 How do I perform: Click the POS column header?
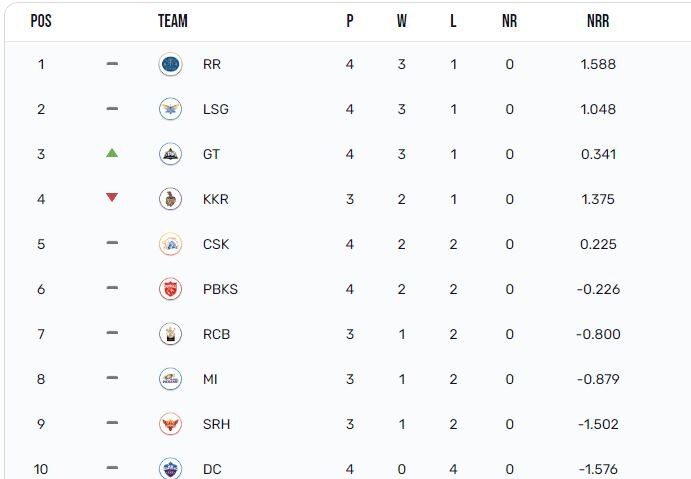click(x=41, y=21)
